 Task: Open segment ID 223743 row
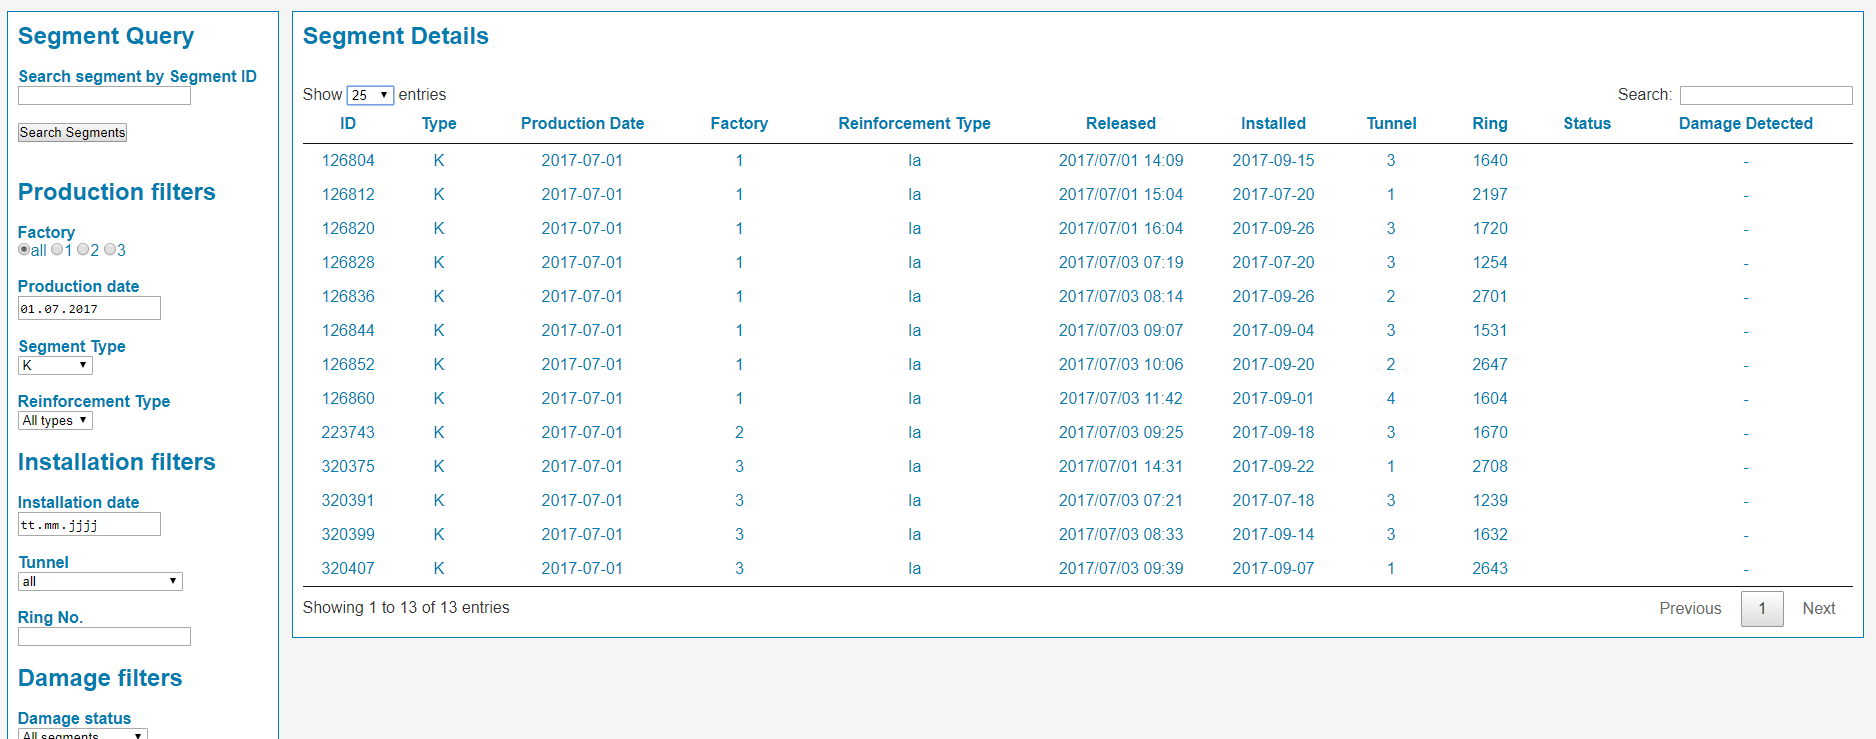point(348,433)
